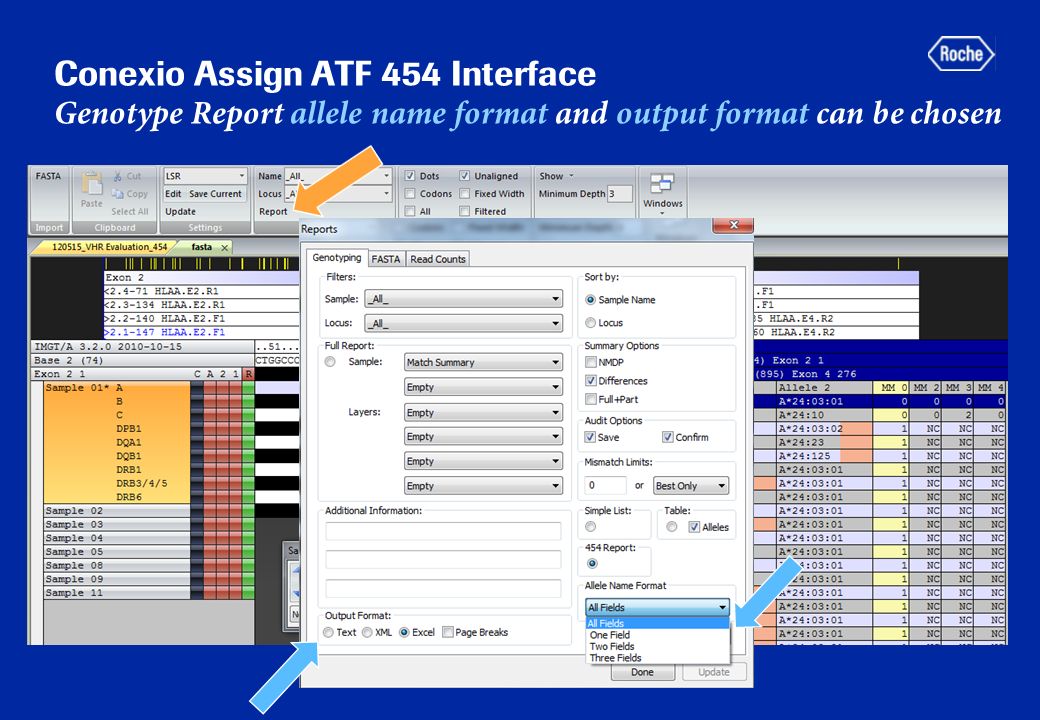Screen dimensions: 1040x720
Task: Enable the Filtered checkbox
Action: 464,211
